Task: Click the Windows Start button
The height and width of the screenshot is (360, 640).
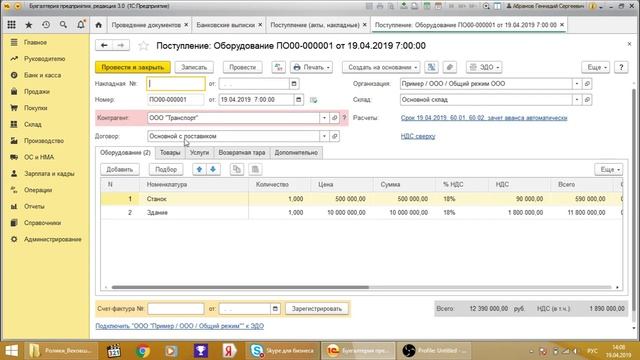Action: [x=11, y=351]
